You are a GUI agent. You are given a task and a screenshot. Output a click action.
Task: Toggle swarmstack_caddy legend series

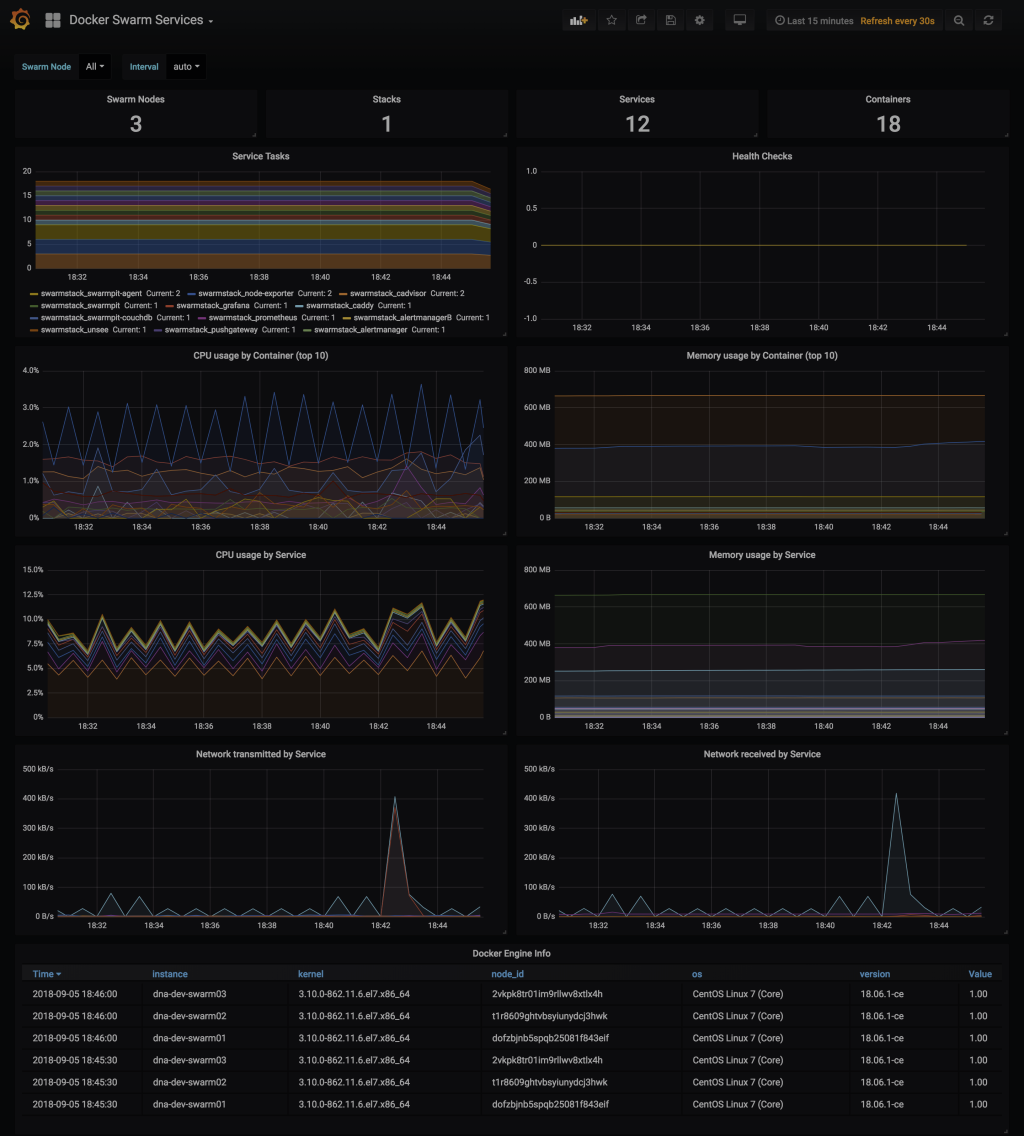(340, 306)
